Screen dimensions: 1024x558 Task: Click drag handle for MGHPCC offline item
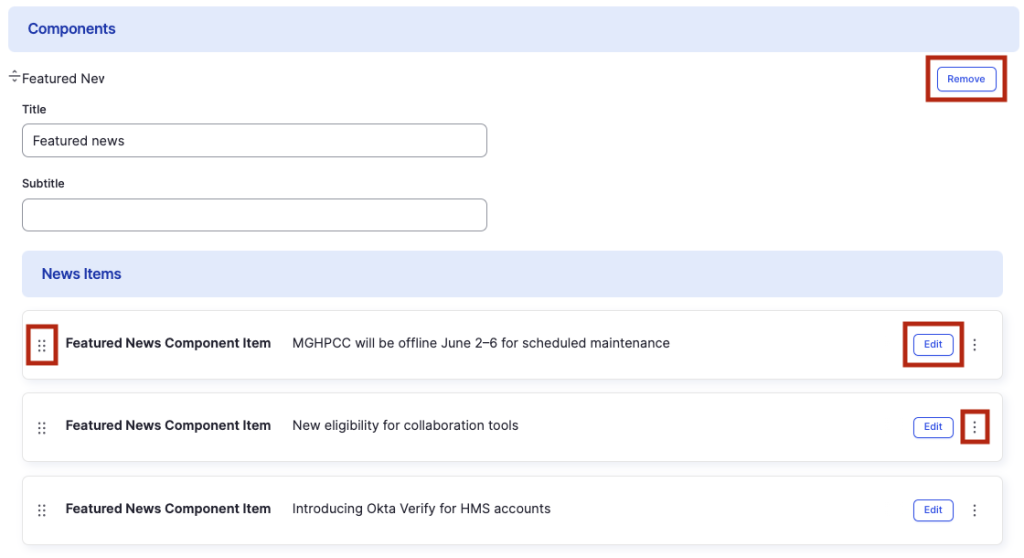click(42, 345)
